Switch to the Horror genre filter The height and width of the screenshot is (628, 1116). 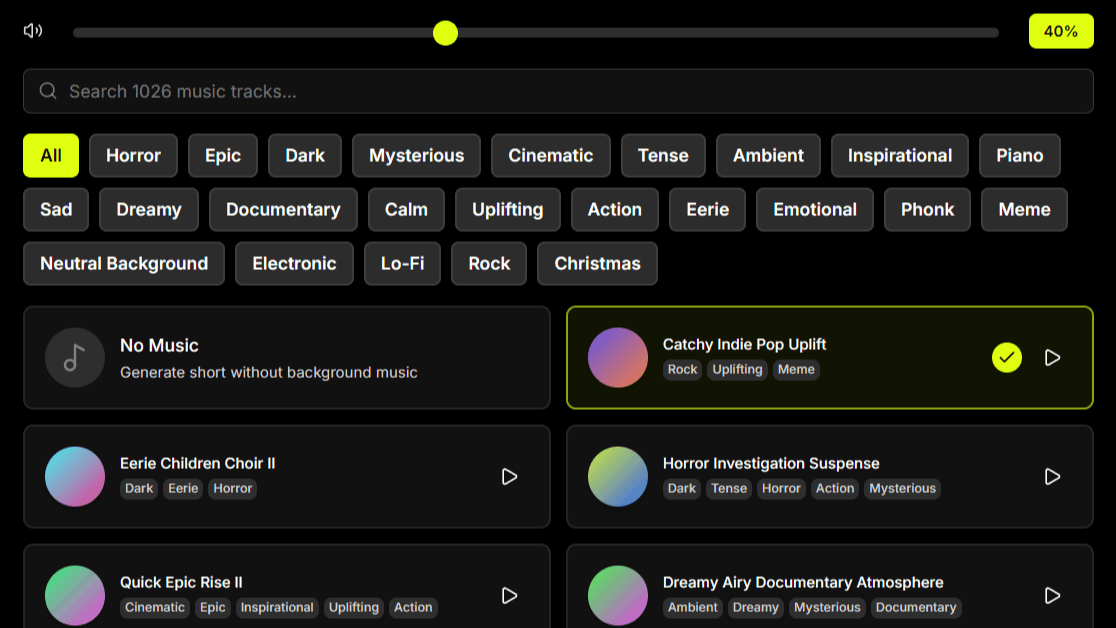133,155
